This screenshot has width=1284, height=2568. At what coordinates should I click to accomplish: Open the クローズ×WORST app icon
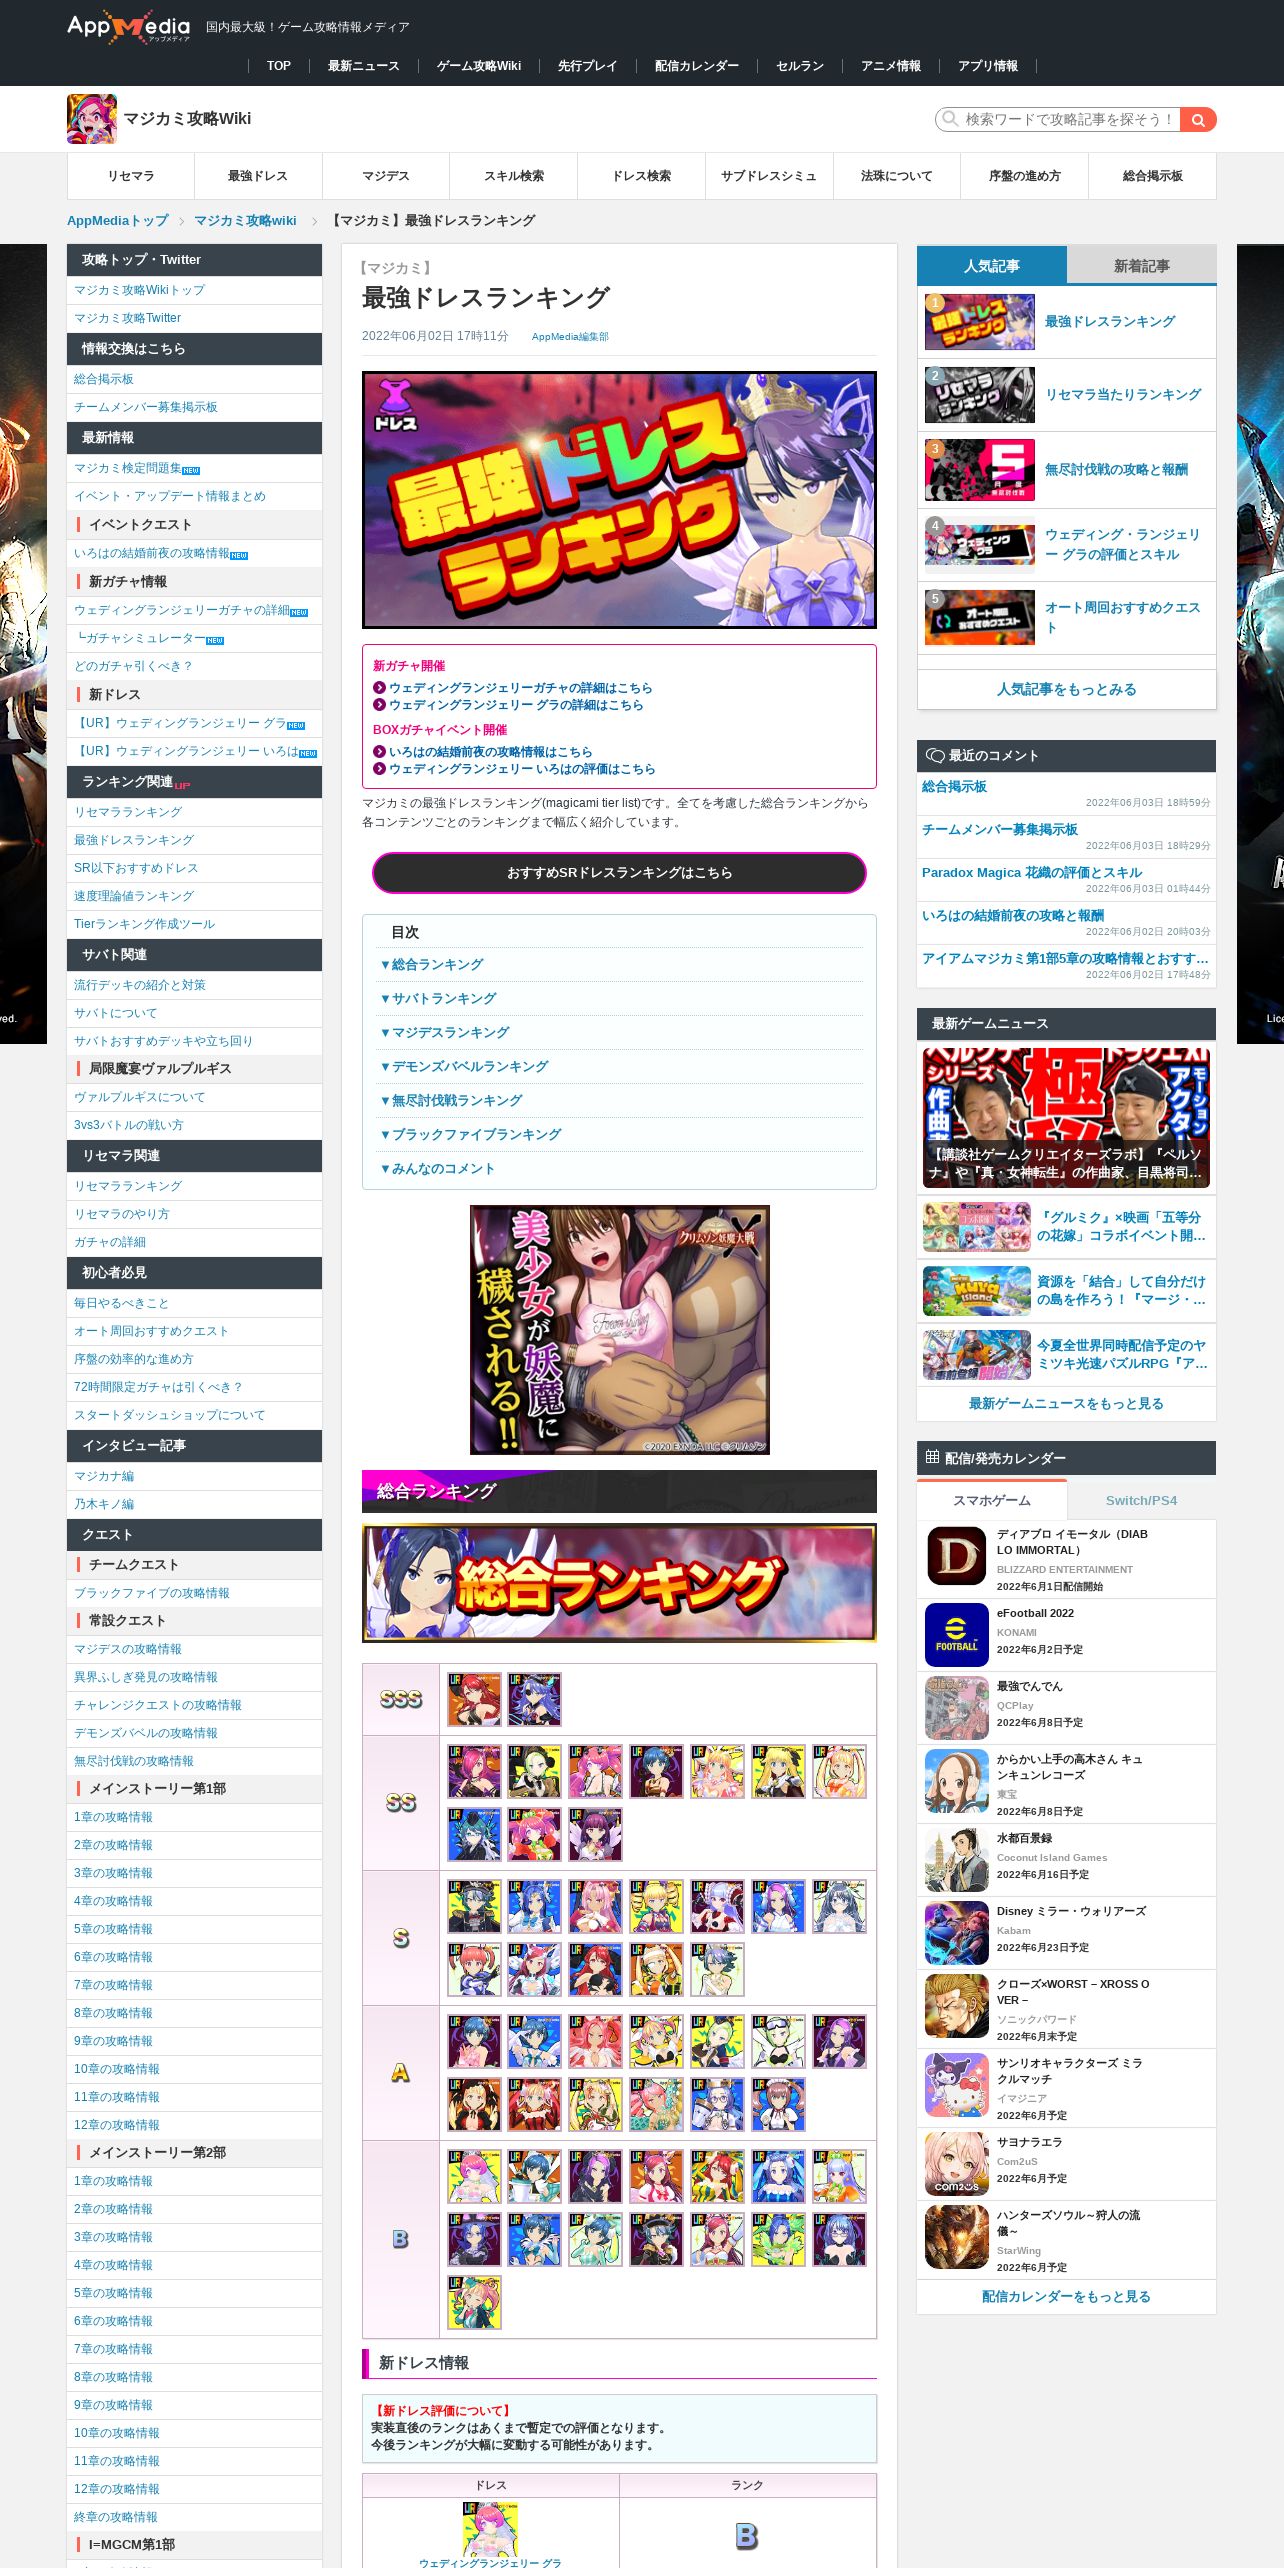(x=956, y=2006)
